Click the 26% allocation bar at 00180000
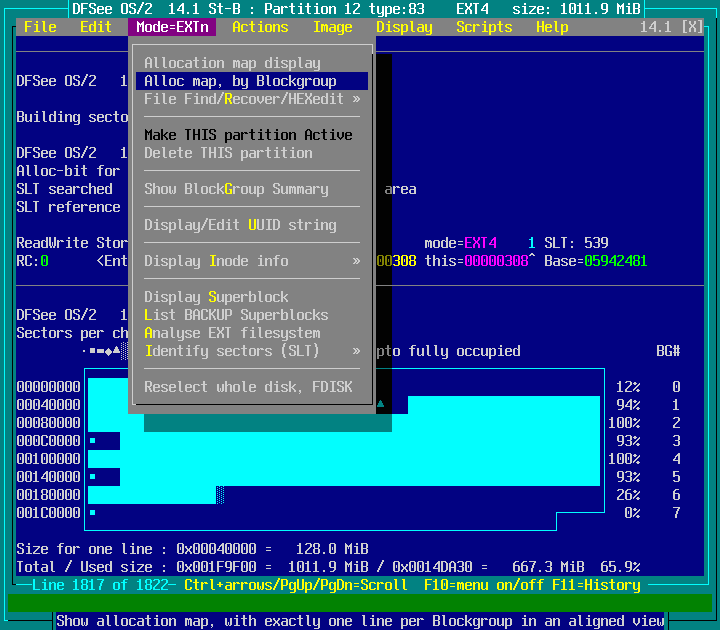Viewport: 720px width, 630px height. point(152,495)
